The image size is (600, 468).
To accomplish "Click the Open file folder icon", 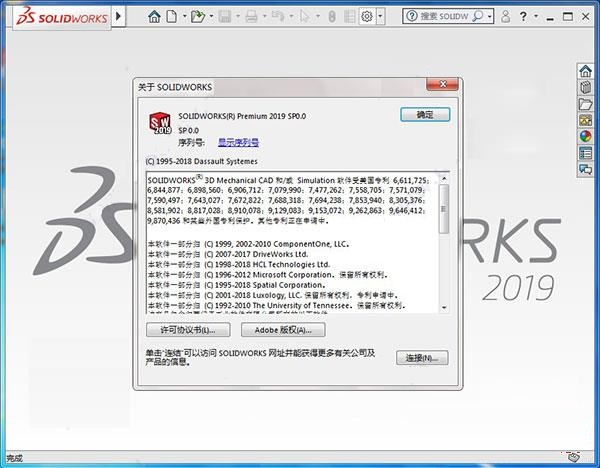I will pyautogui.click(x=198, y=16).
